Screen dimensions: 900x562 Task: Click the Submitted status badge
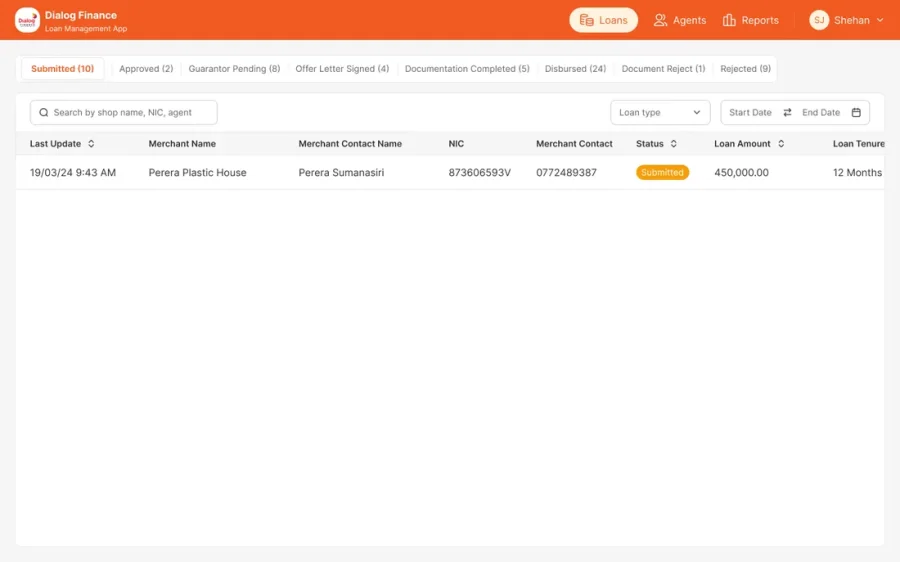[662, 172]
